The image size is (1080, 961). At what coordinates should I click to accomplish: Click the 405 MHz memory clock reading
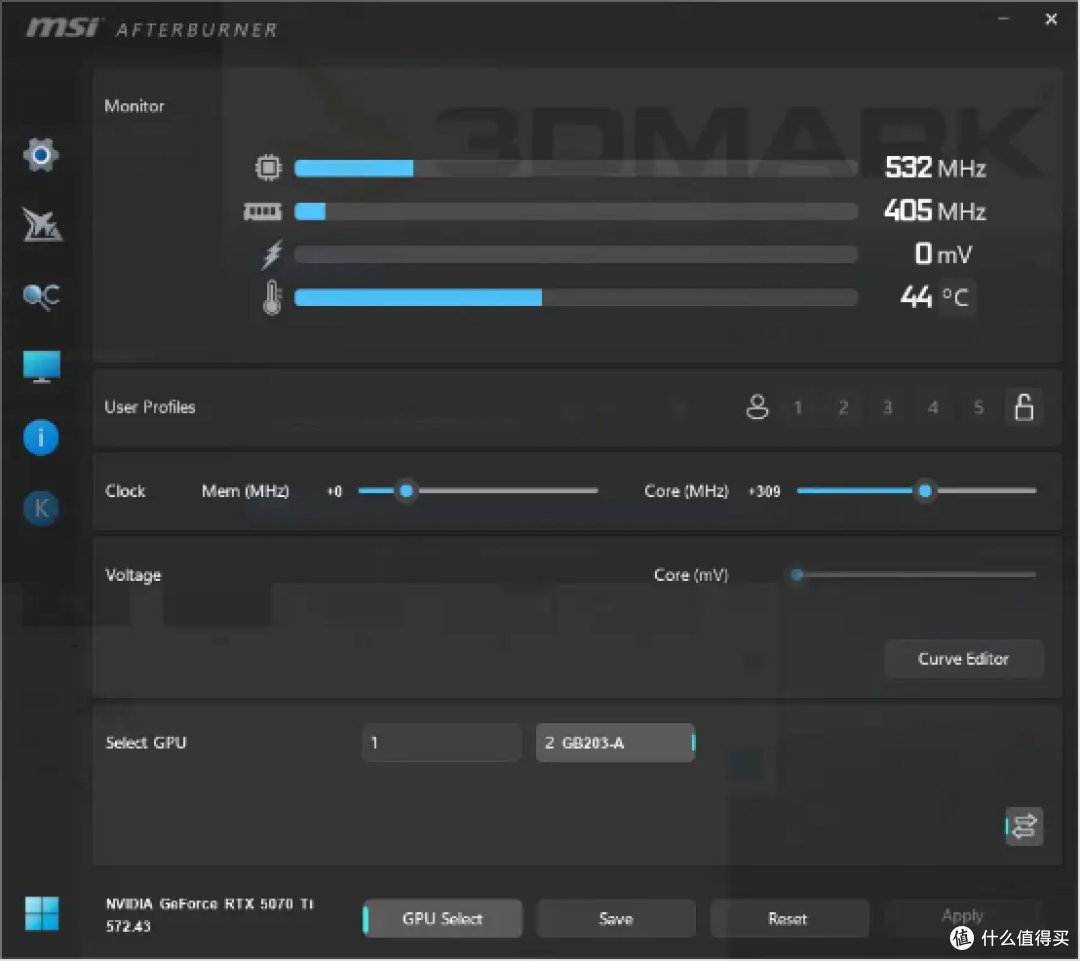click(x=935, y=211)
